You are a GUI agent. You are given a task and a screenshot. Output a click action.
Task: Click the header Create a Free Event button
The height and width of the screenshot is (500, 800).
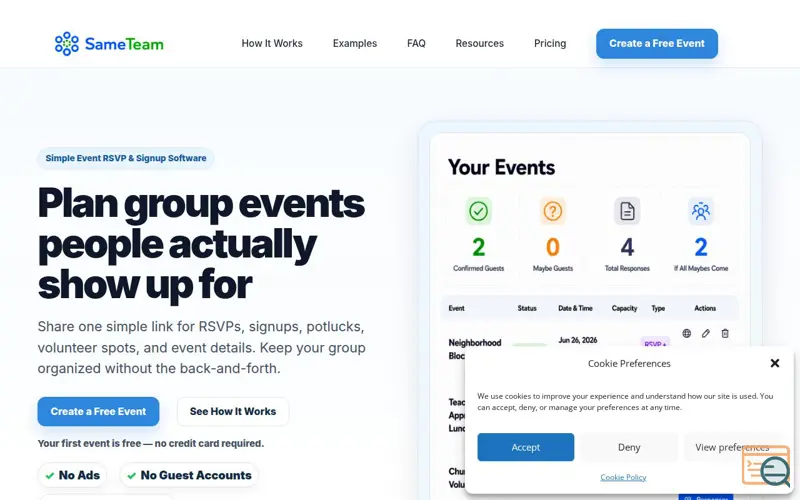pyautogui.click(x=657, y=43)
